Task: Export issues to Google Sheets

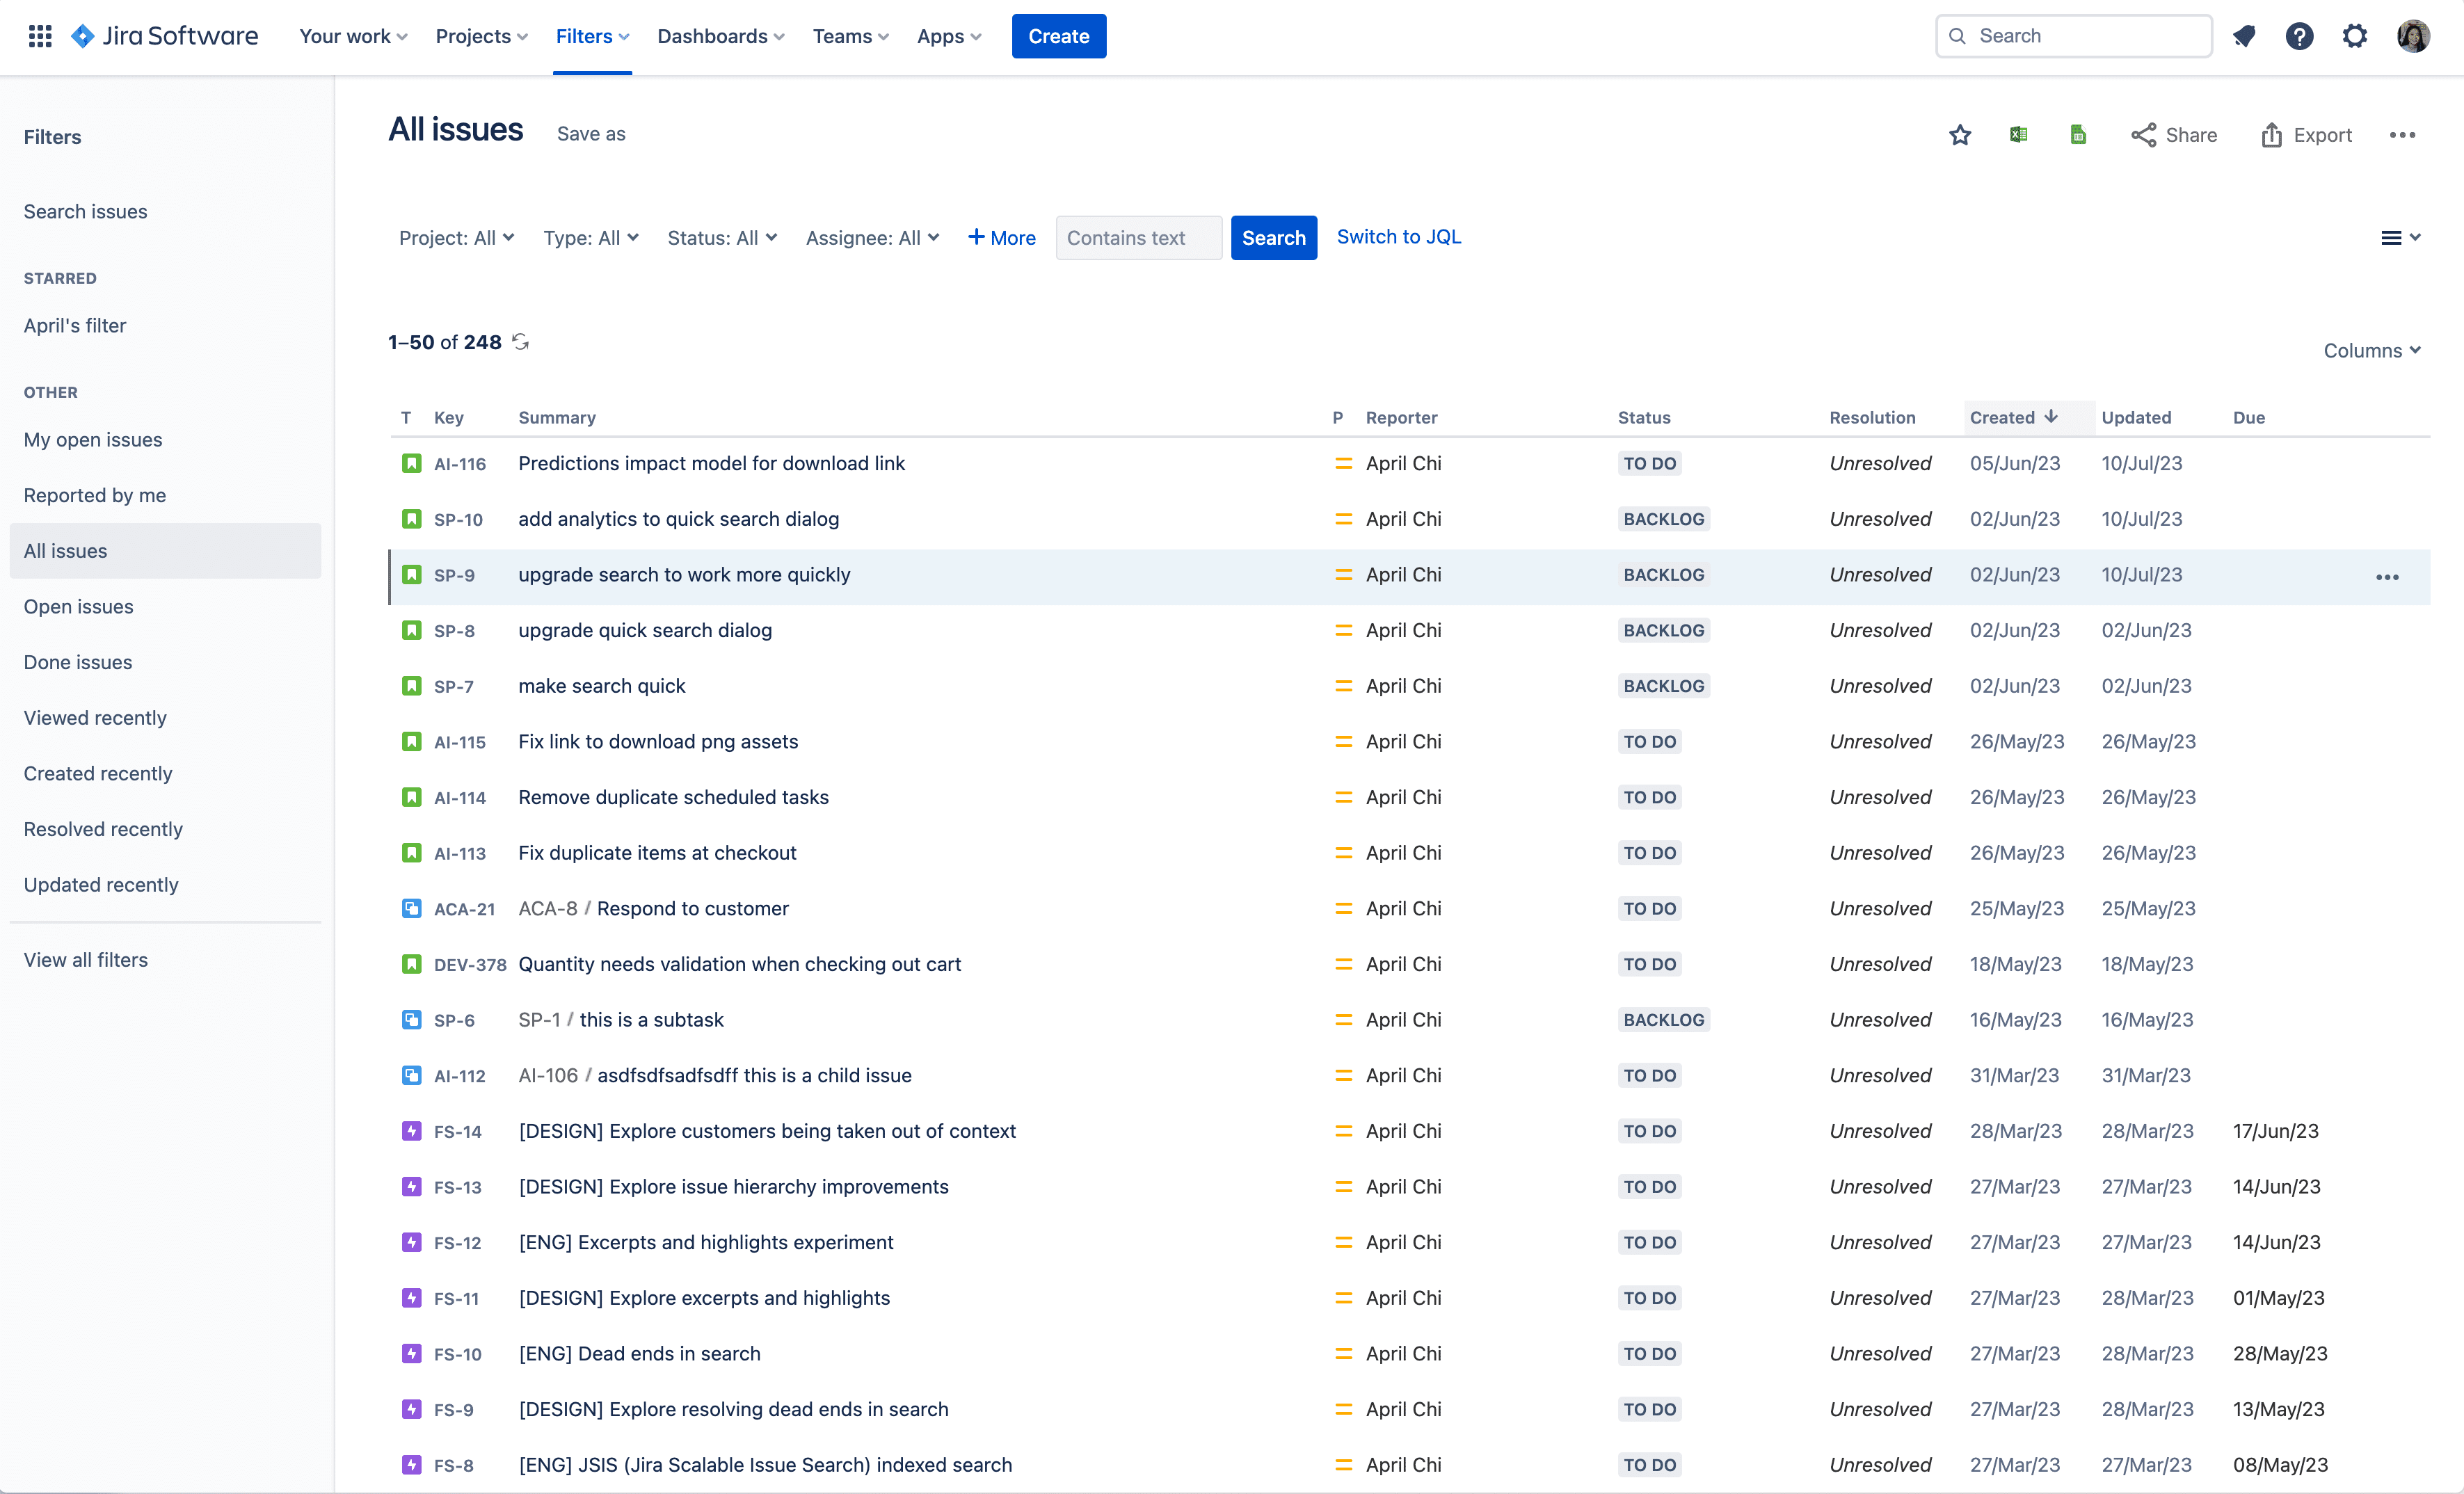Action: tap(2078, 134)
